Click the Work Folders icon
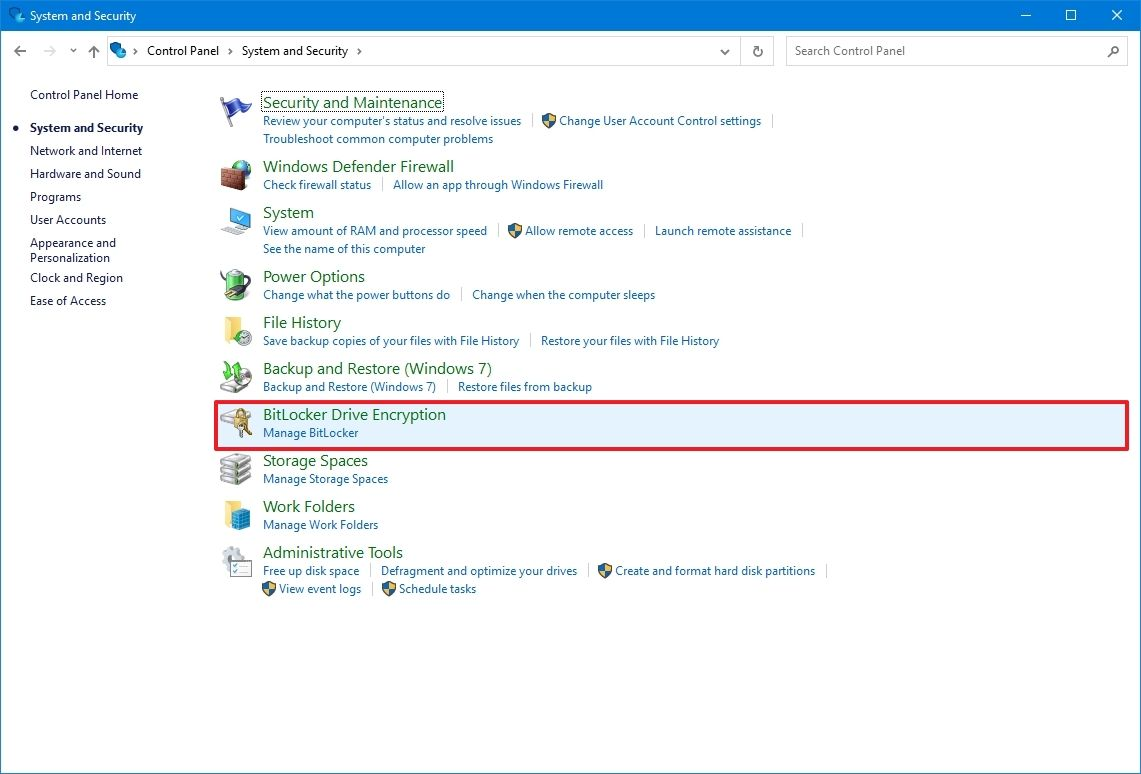Viewport: 1141px width, 774px height. [x=237, y=515]
